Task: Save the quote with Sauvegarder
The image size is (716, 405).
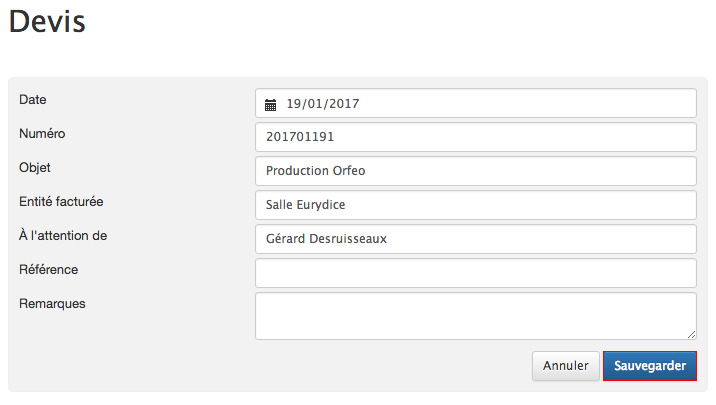Action: click(650, 366)
